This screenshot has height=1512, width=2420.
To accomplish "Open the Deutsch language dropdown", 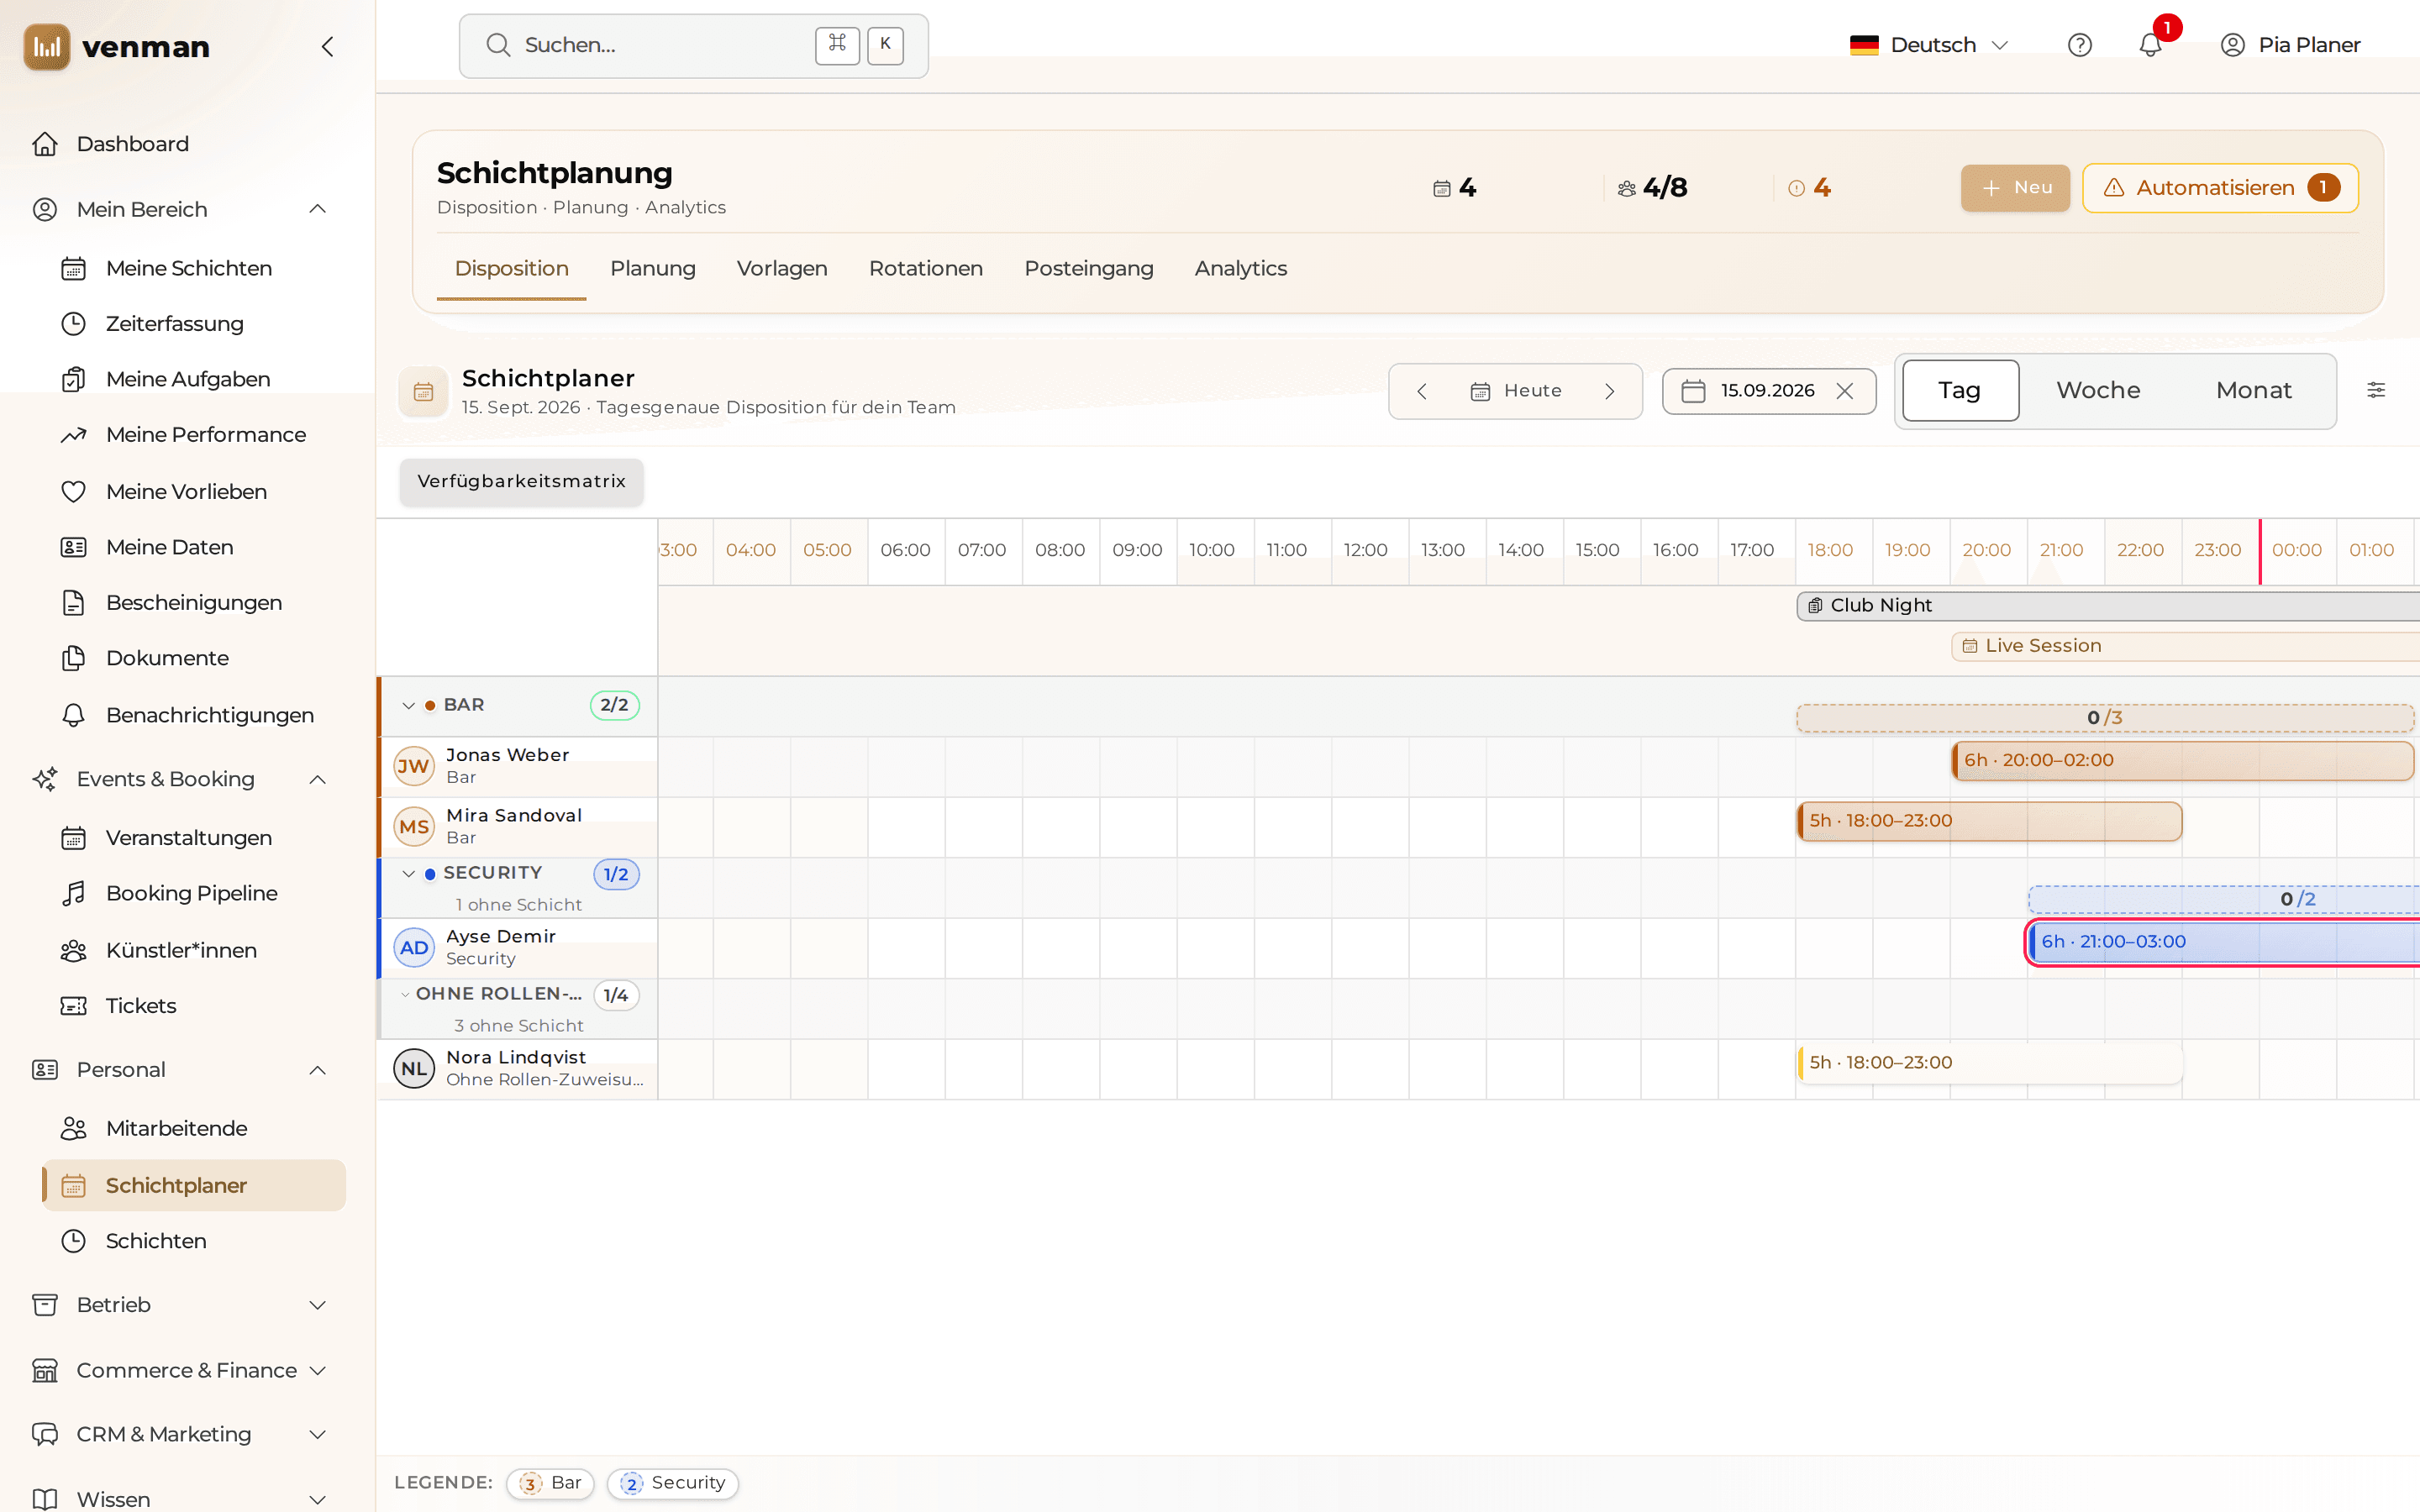I will tap(1929, 45).
